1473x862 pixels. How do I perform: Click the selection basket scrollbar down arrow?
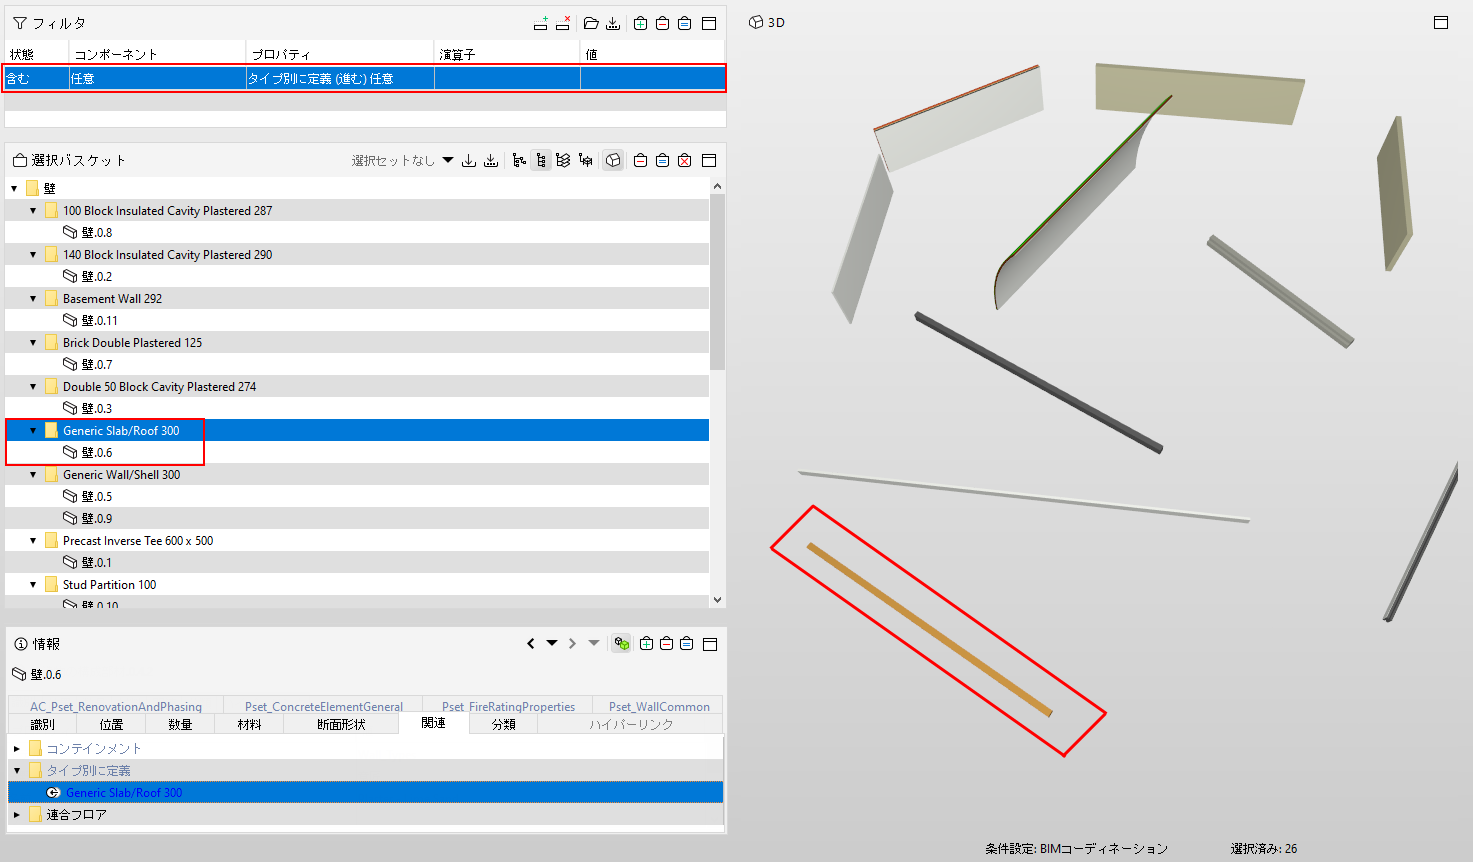click(717, 600)
